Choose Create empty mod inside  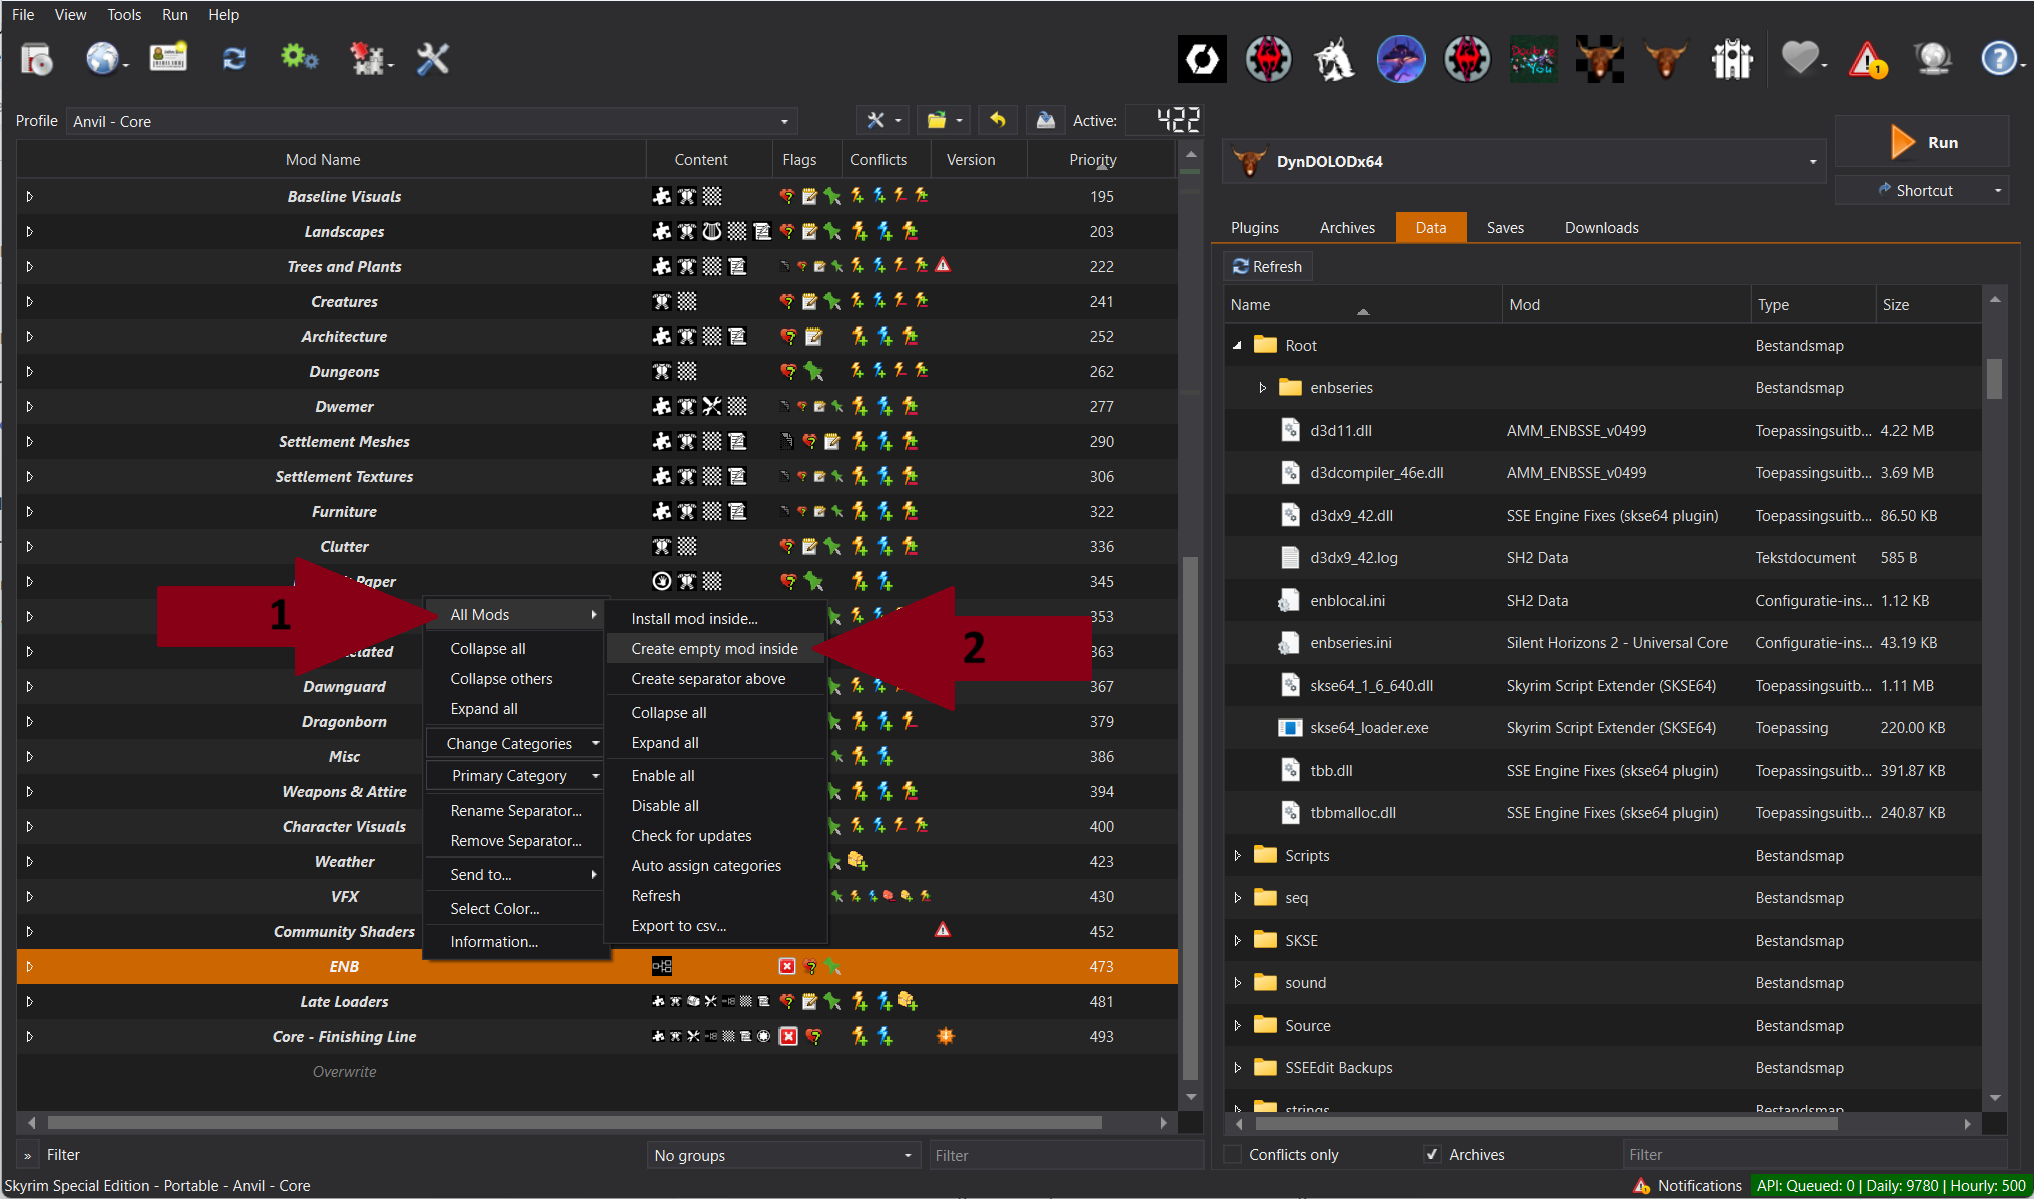(714, 649)
